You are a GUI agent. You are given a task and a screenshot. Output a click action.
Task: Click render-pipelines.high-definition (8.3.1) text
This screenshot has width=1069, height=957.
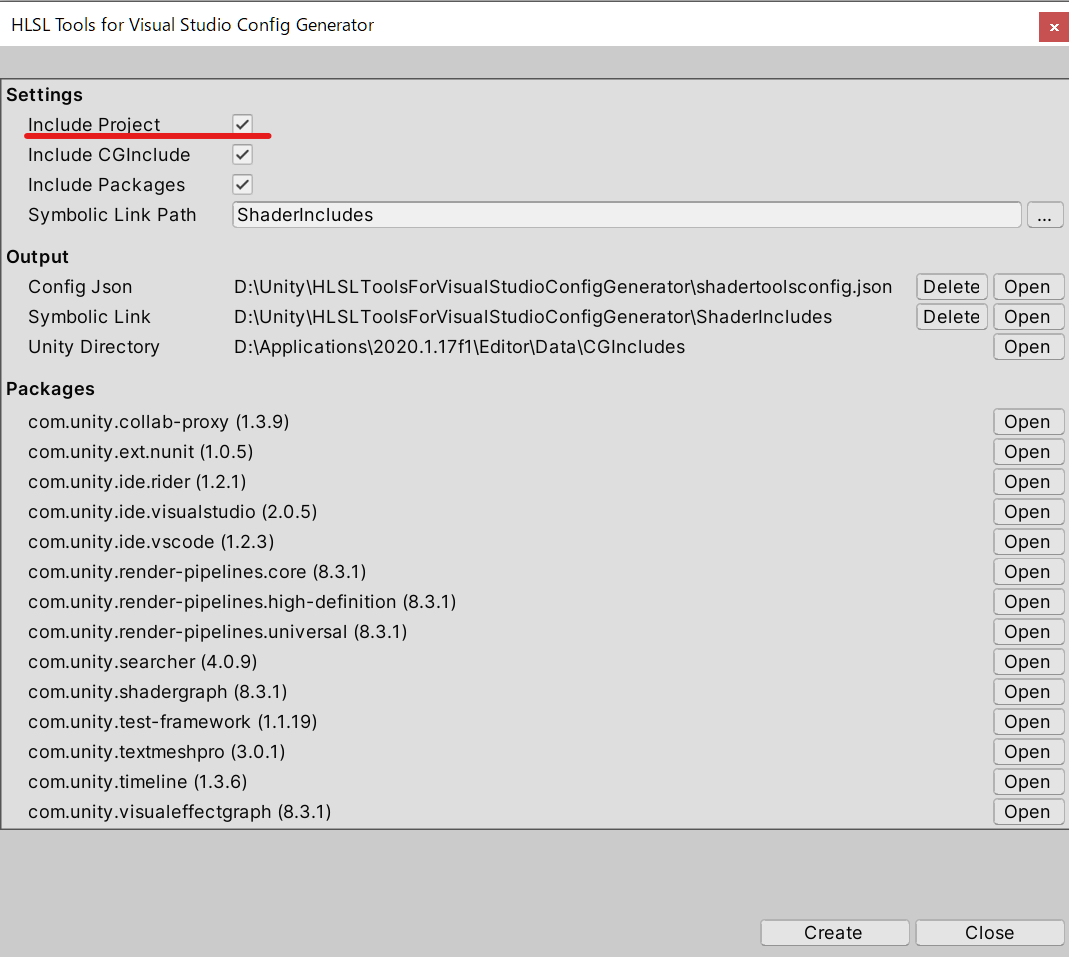pyautogui.click(x=242, y=602)
